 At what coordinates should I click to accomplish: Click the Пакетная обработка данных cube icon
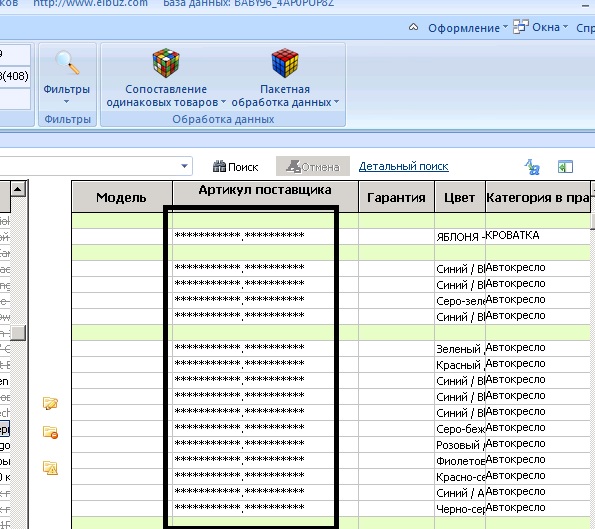pos(285,63)
